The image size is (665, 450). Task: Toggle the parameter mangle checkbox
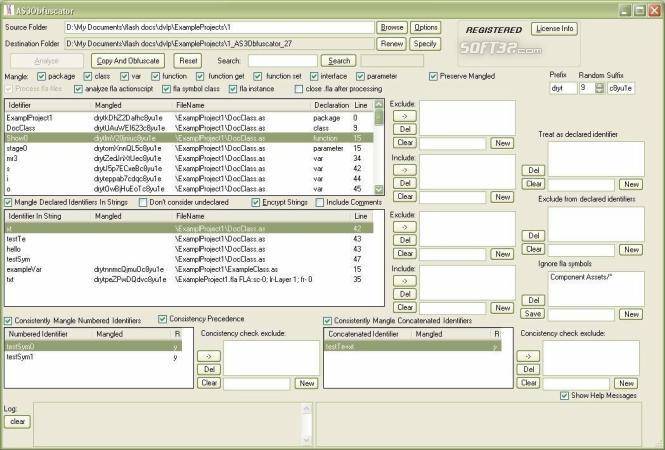click(x=360, y=76)
